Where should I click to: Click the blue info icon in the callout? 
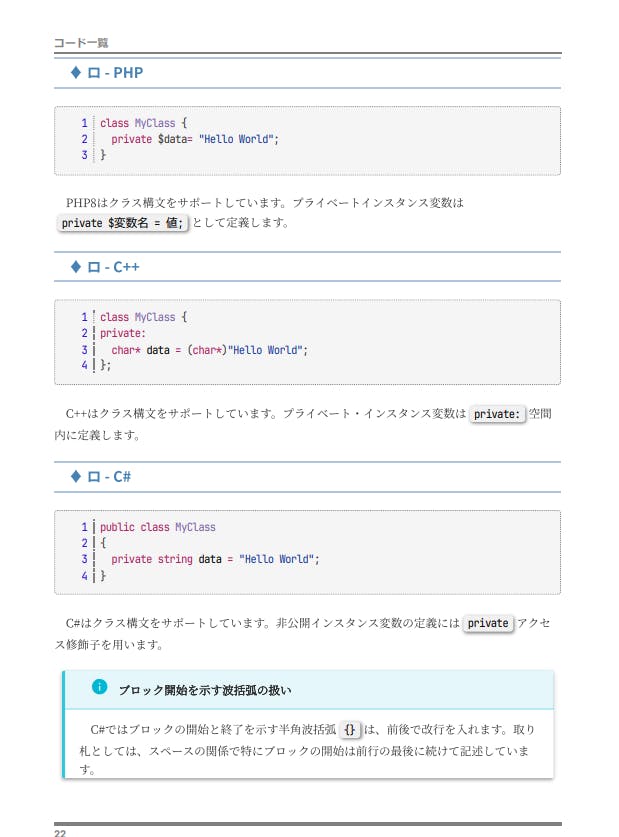tap(99, 687)
